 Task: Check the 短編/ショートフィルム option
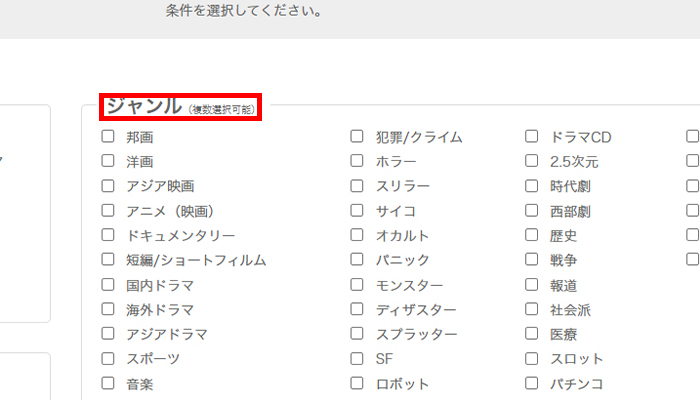click(108, 260)
